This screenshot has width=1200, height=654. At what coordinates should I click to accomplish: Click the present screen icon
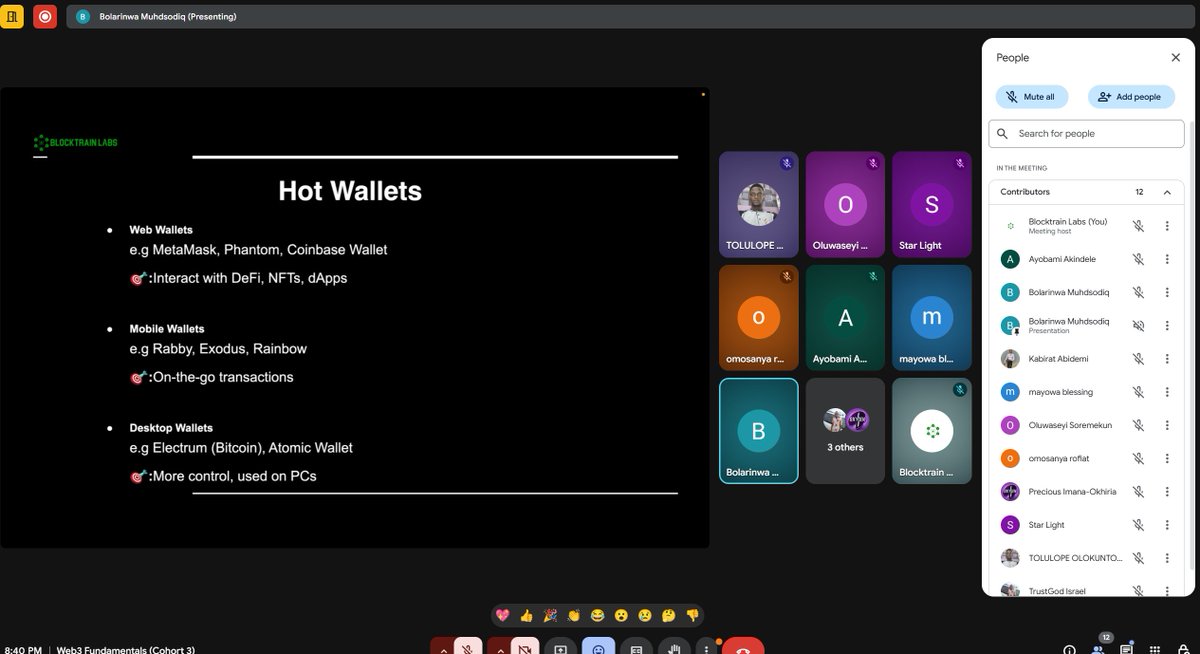(560, 648)
